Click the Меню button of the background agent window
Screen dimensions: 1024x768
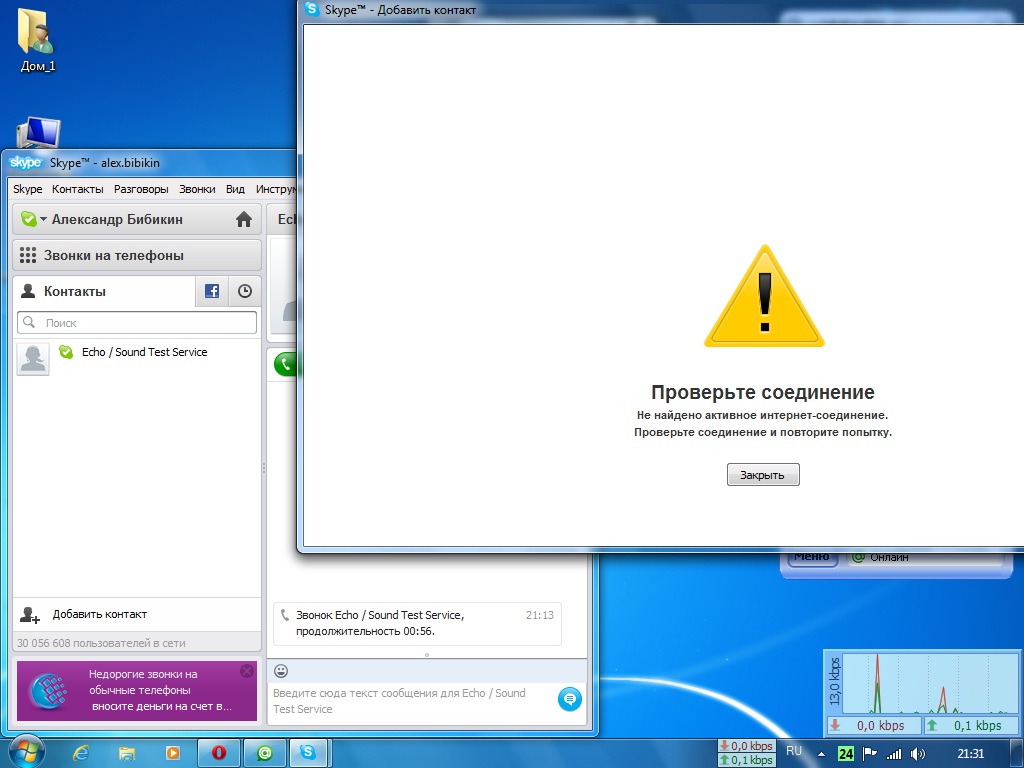click(812, 558)
